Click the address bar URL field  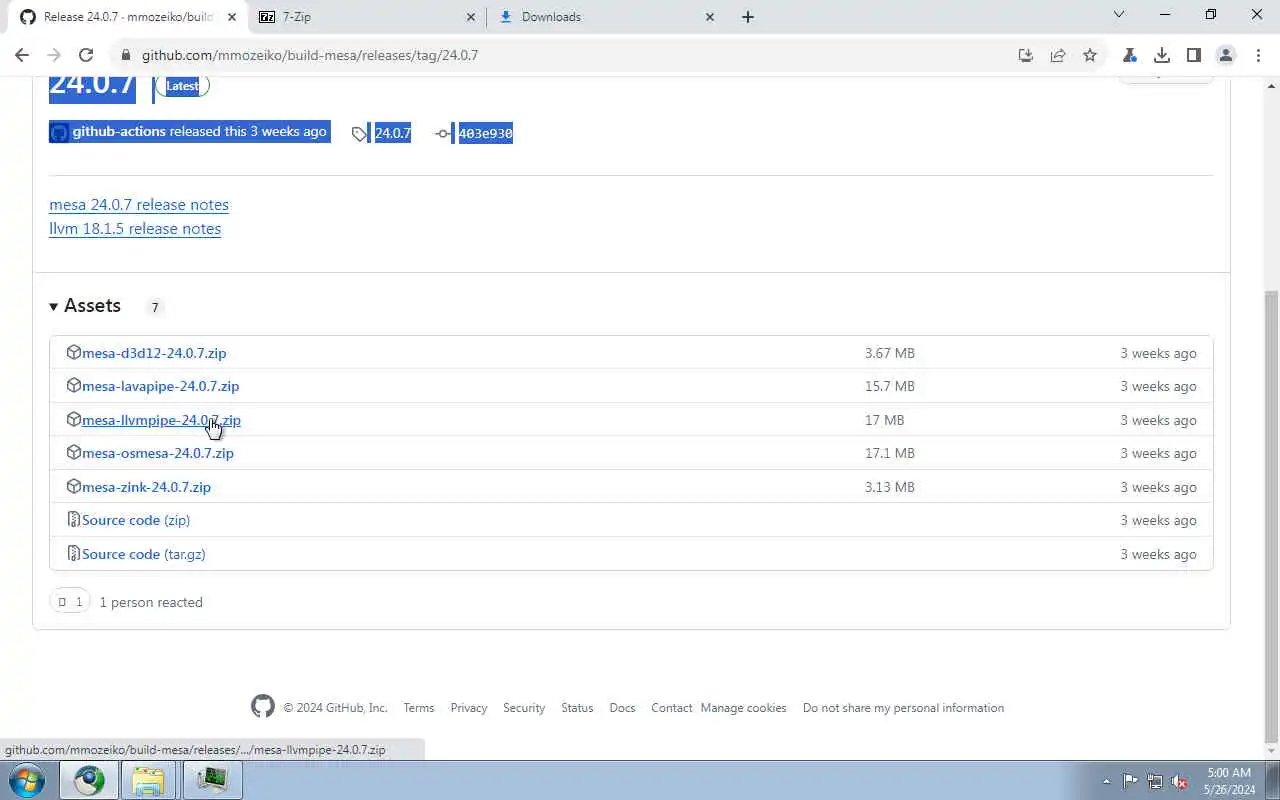point(560,55)
